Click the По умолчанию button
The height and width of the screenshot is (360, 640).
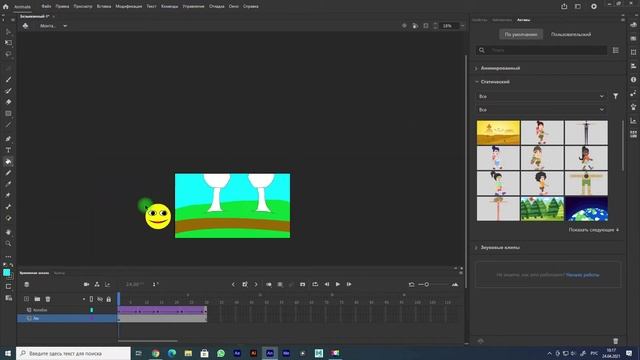pos(521,35)
